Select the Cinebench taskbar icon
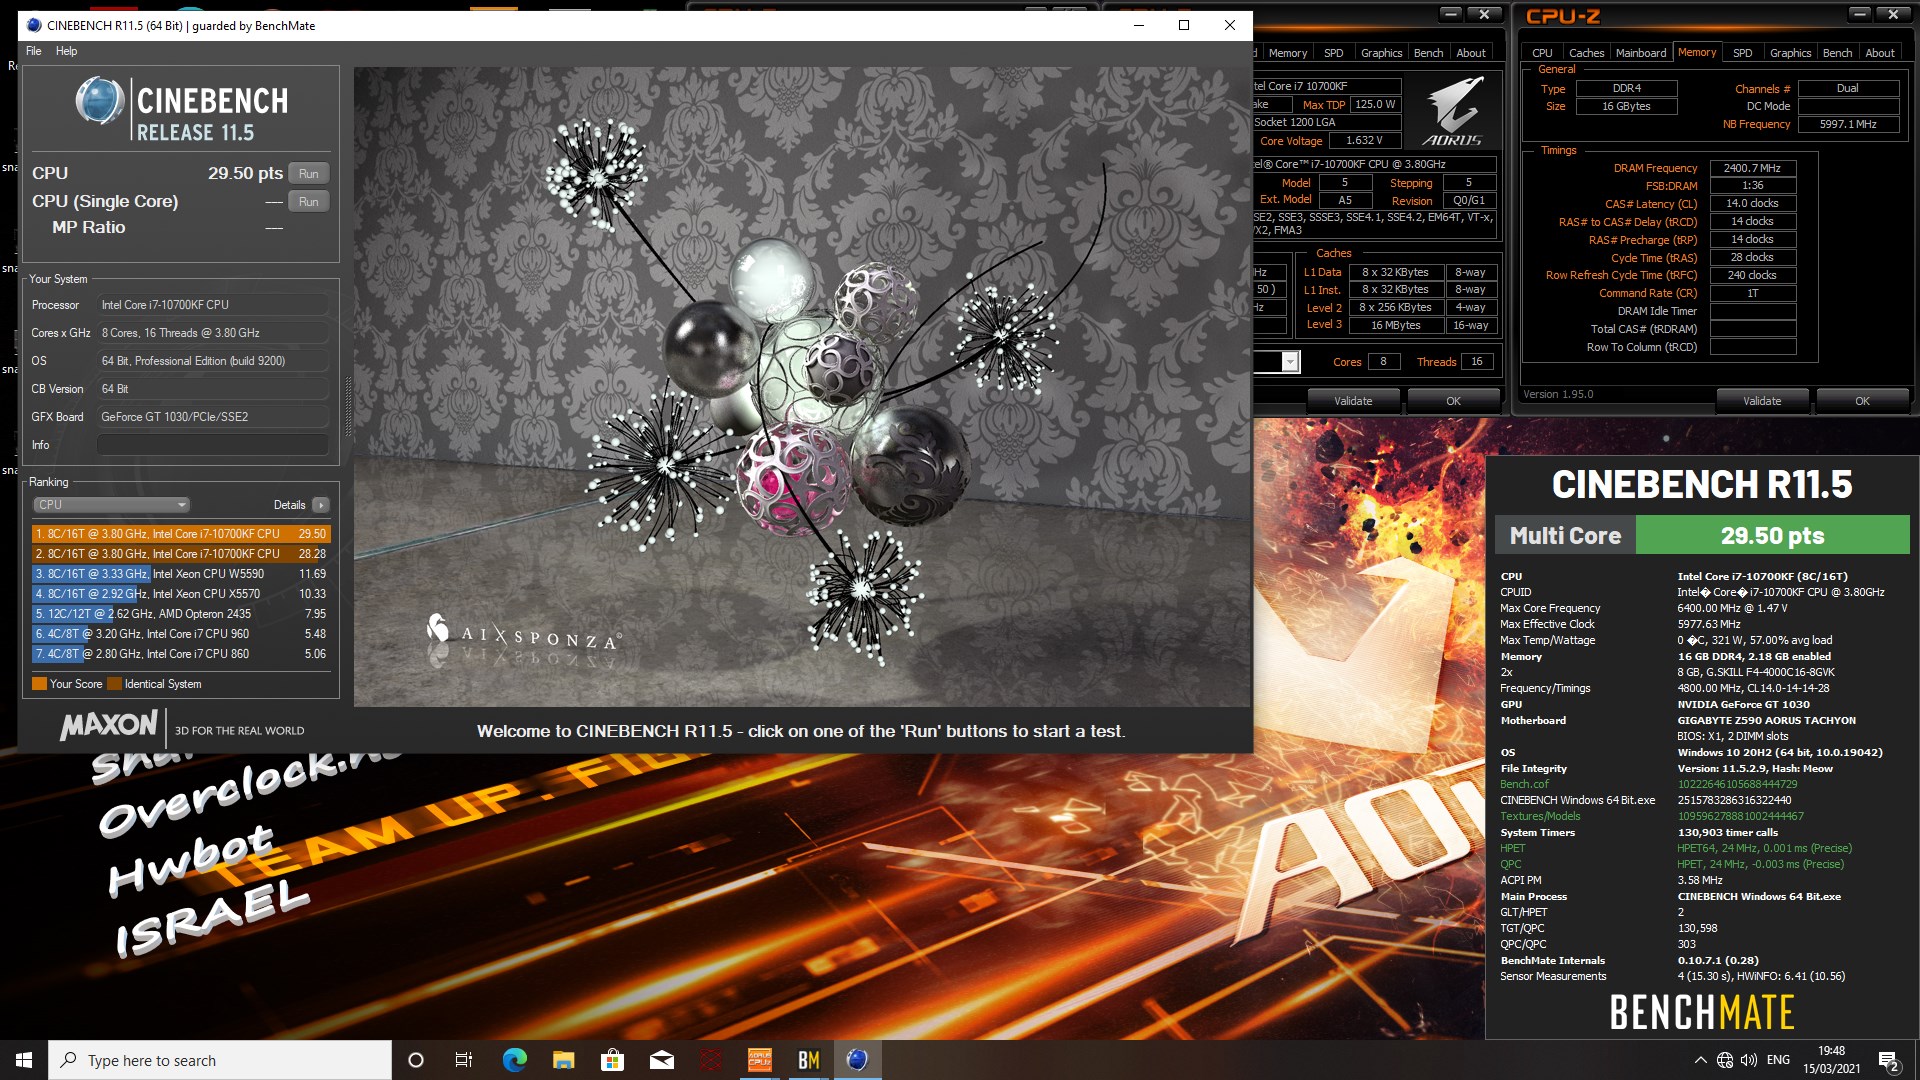 [x=857, y=1060]
